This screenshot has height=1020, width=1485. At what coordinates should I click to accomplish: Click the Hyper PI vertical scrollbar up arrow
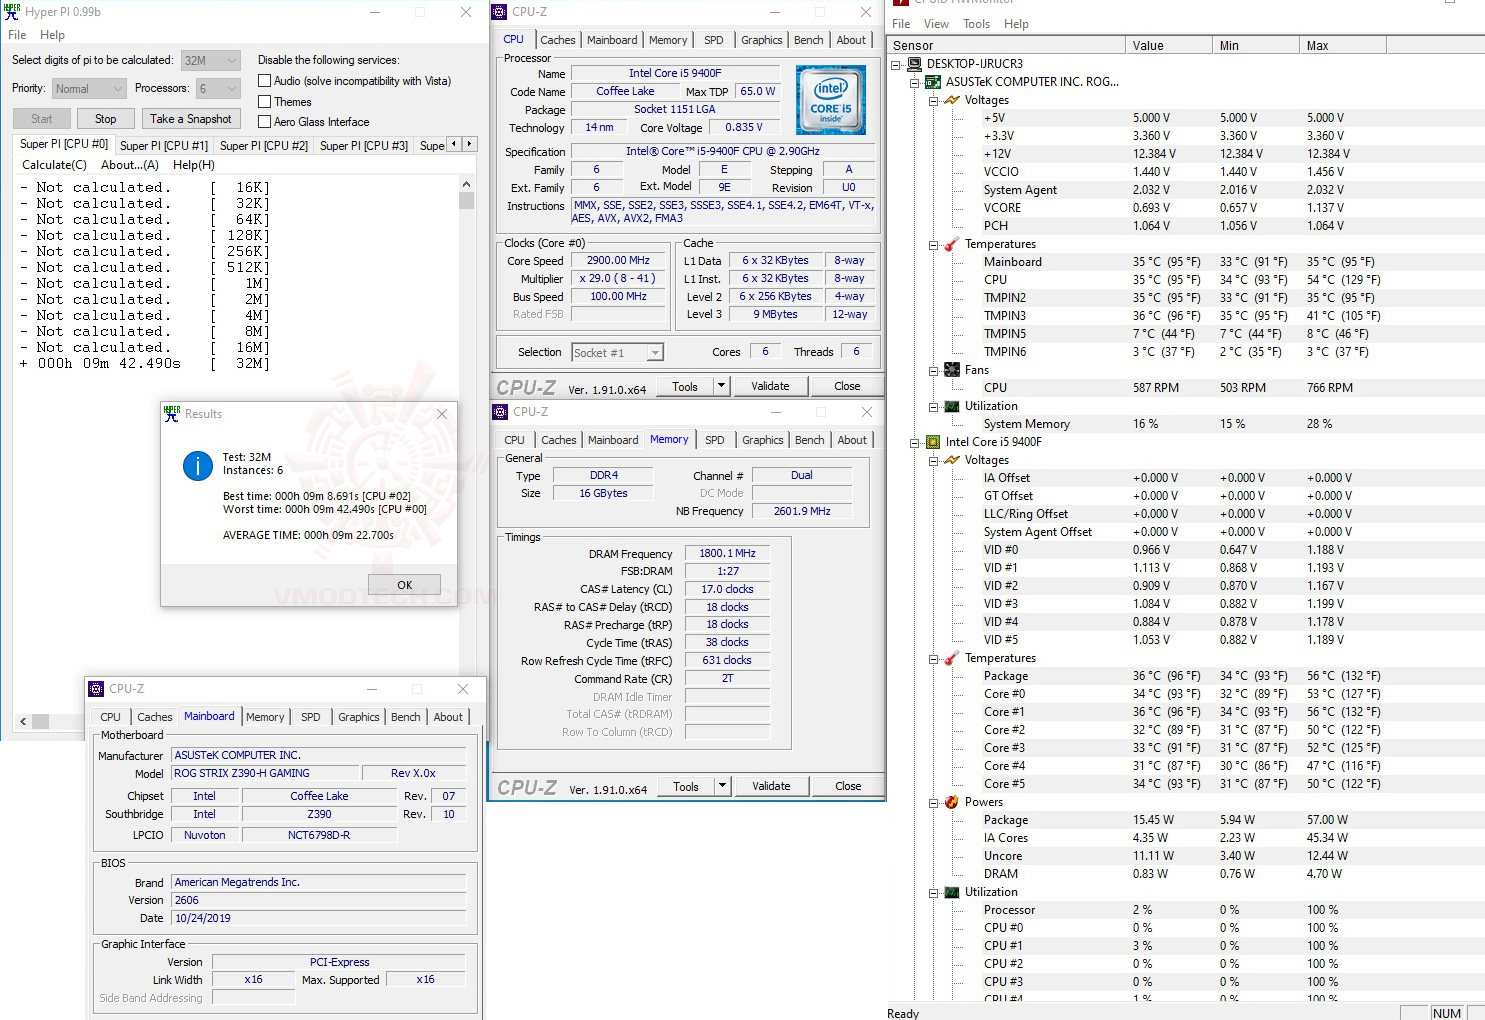point(466,185)
